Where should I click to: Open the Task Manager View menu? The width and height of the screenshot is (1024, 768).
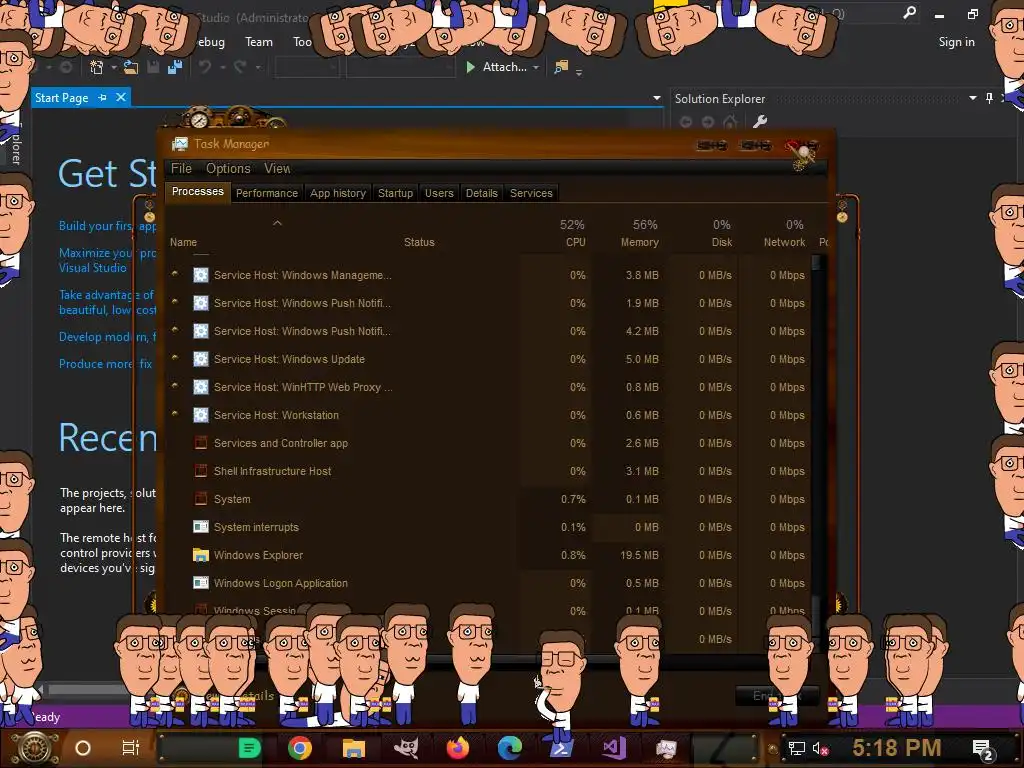277,168
